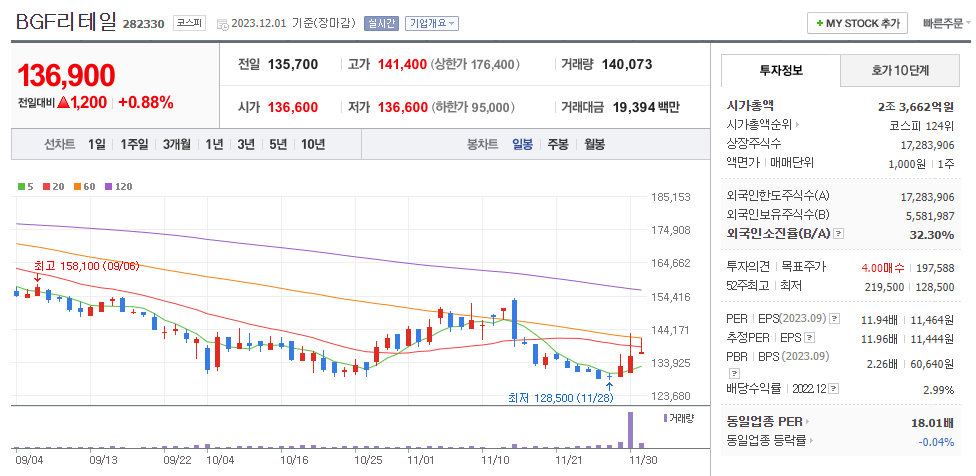
Task: Click the +0.88% change value
Action: 146,103
